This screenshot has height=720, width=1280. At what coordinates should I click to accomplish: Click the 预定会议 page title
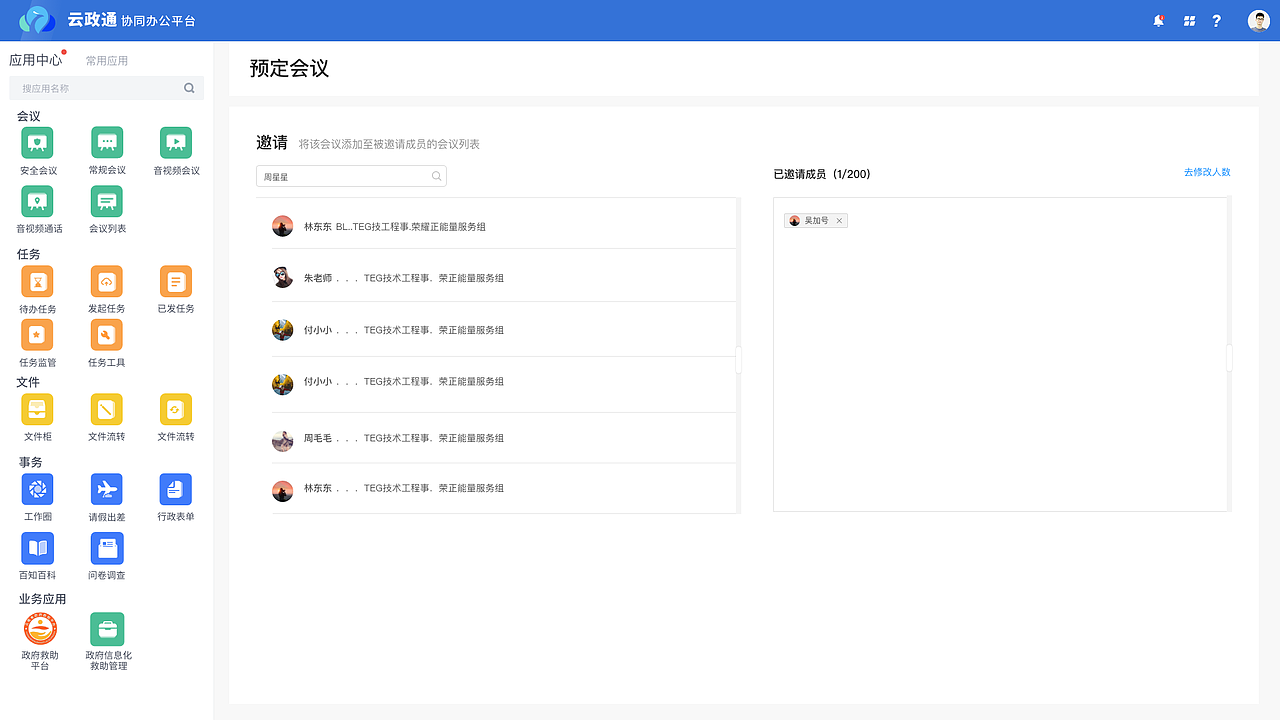289,68
